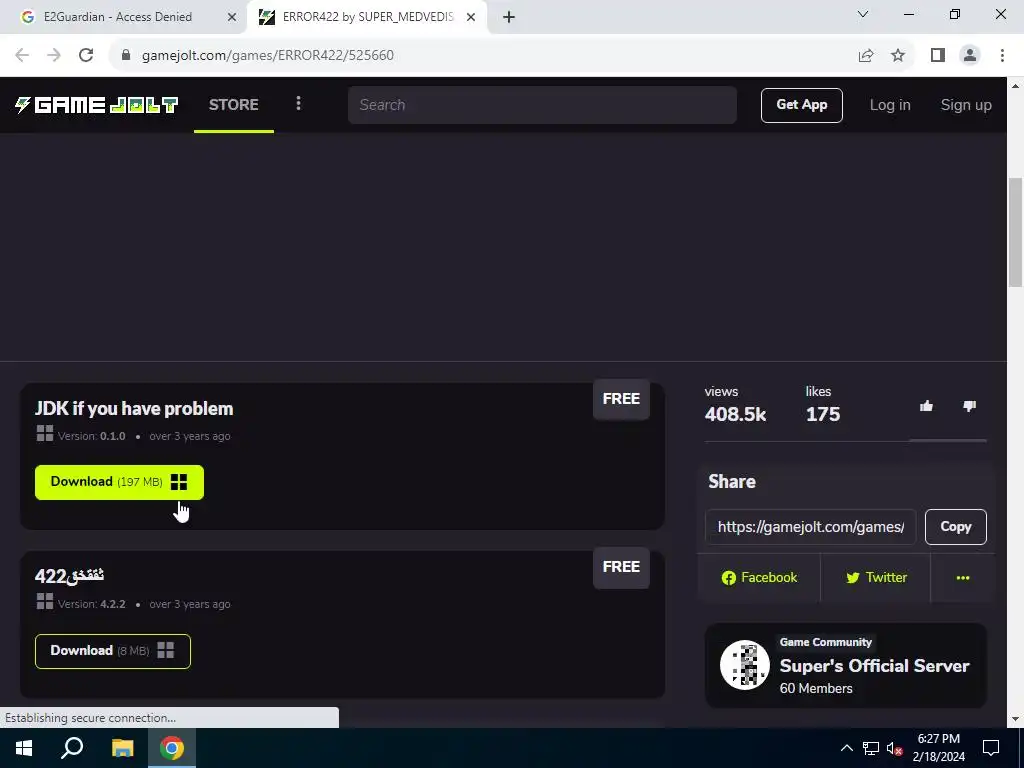The width and height of the screenshot is (1024, 768).
Task: Open a new browser tab
Action: tap(509, 18)
